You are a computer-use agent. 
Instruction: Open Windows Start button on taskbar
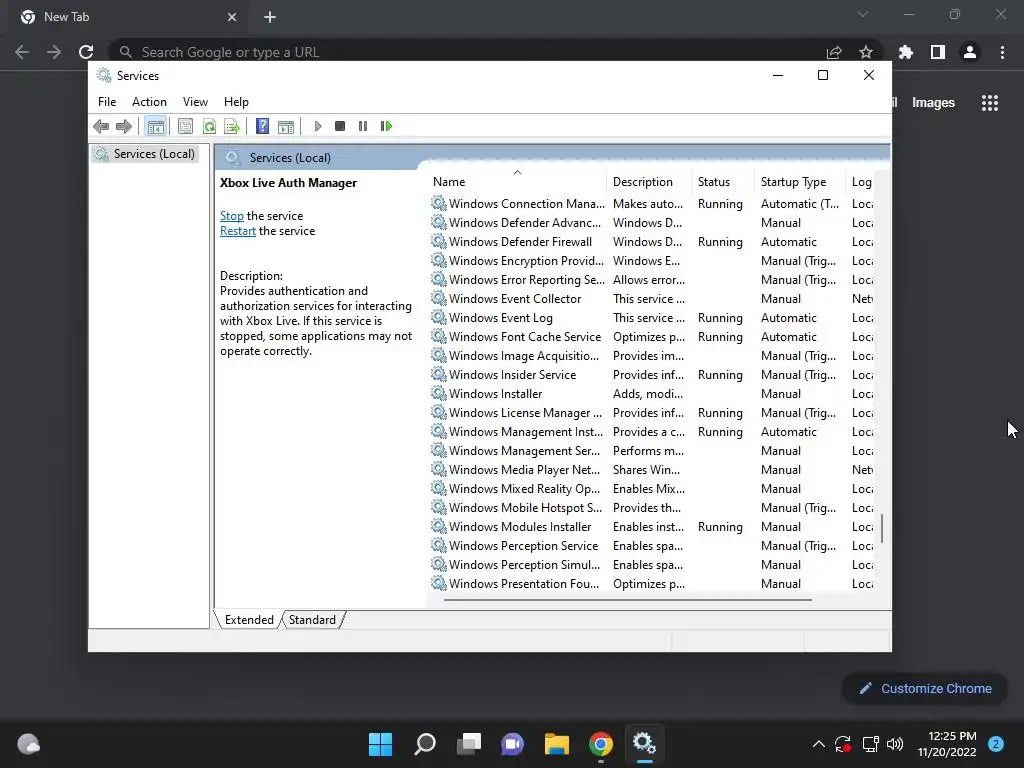380,744
